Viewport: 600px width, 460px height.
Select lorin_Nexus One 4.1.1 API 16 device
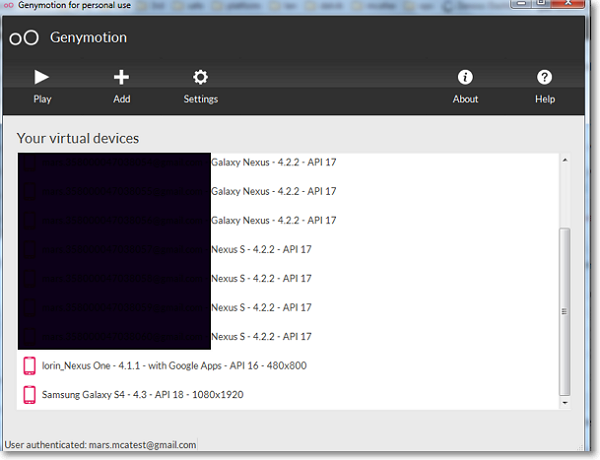(289, 366)
